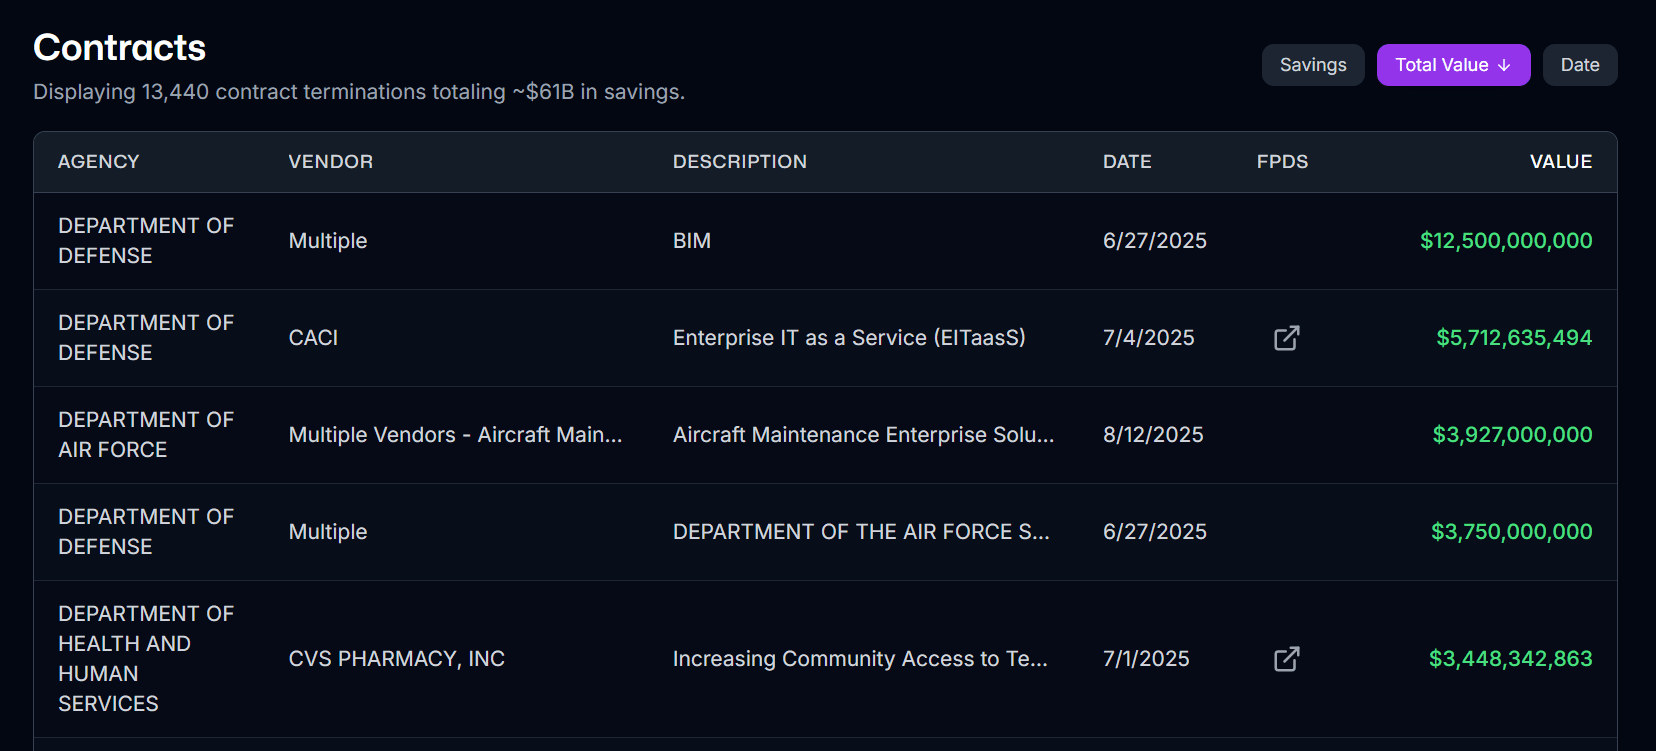This screenshot has width=1656, height=751.
Task: Click the $3,750,000,000 contract value
Action: [1511, 532]
